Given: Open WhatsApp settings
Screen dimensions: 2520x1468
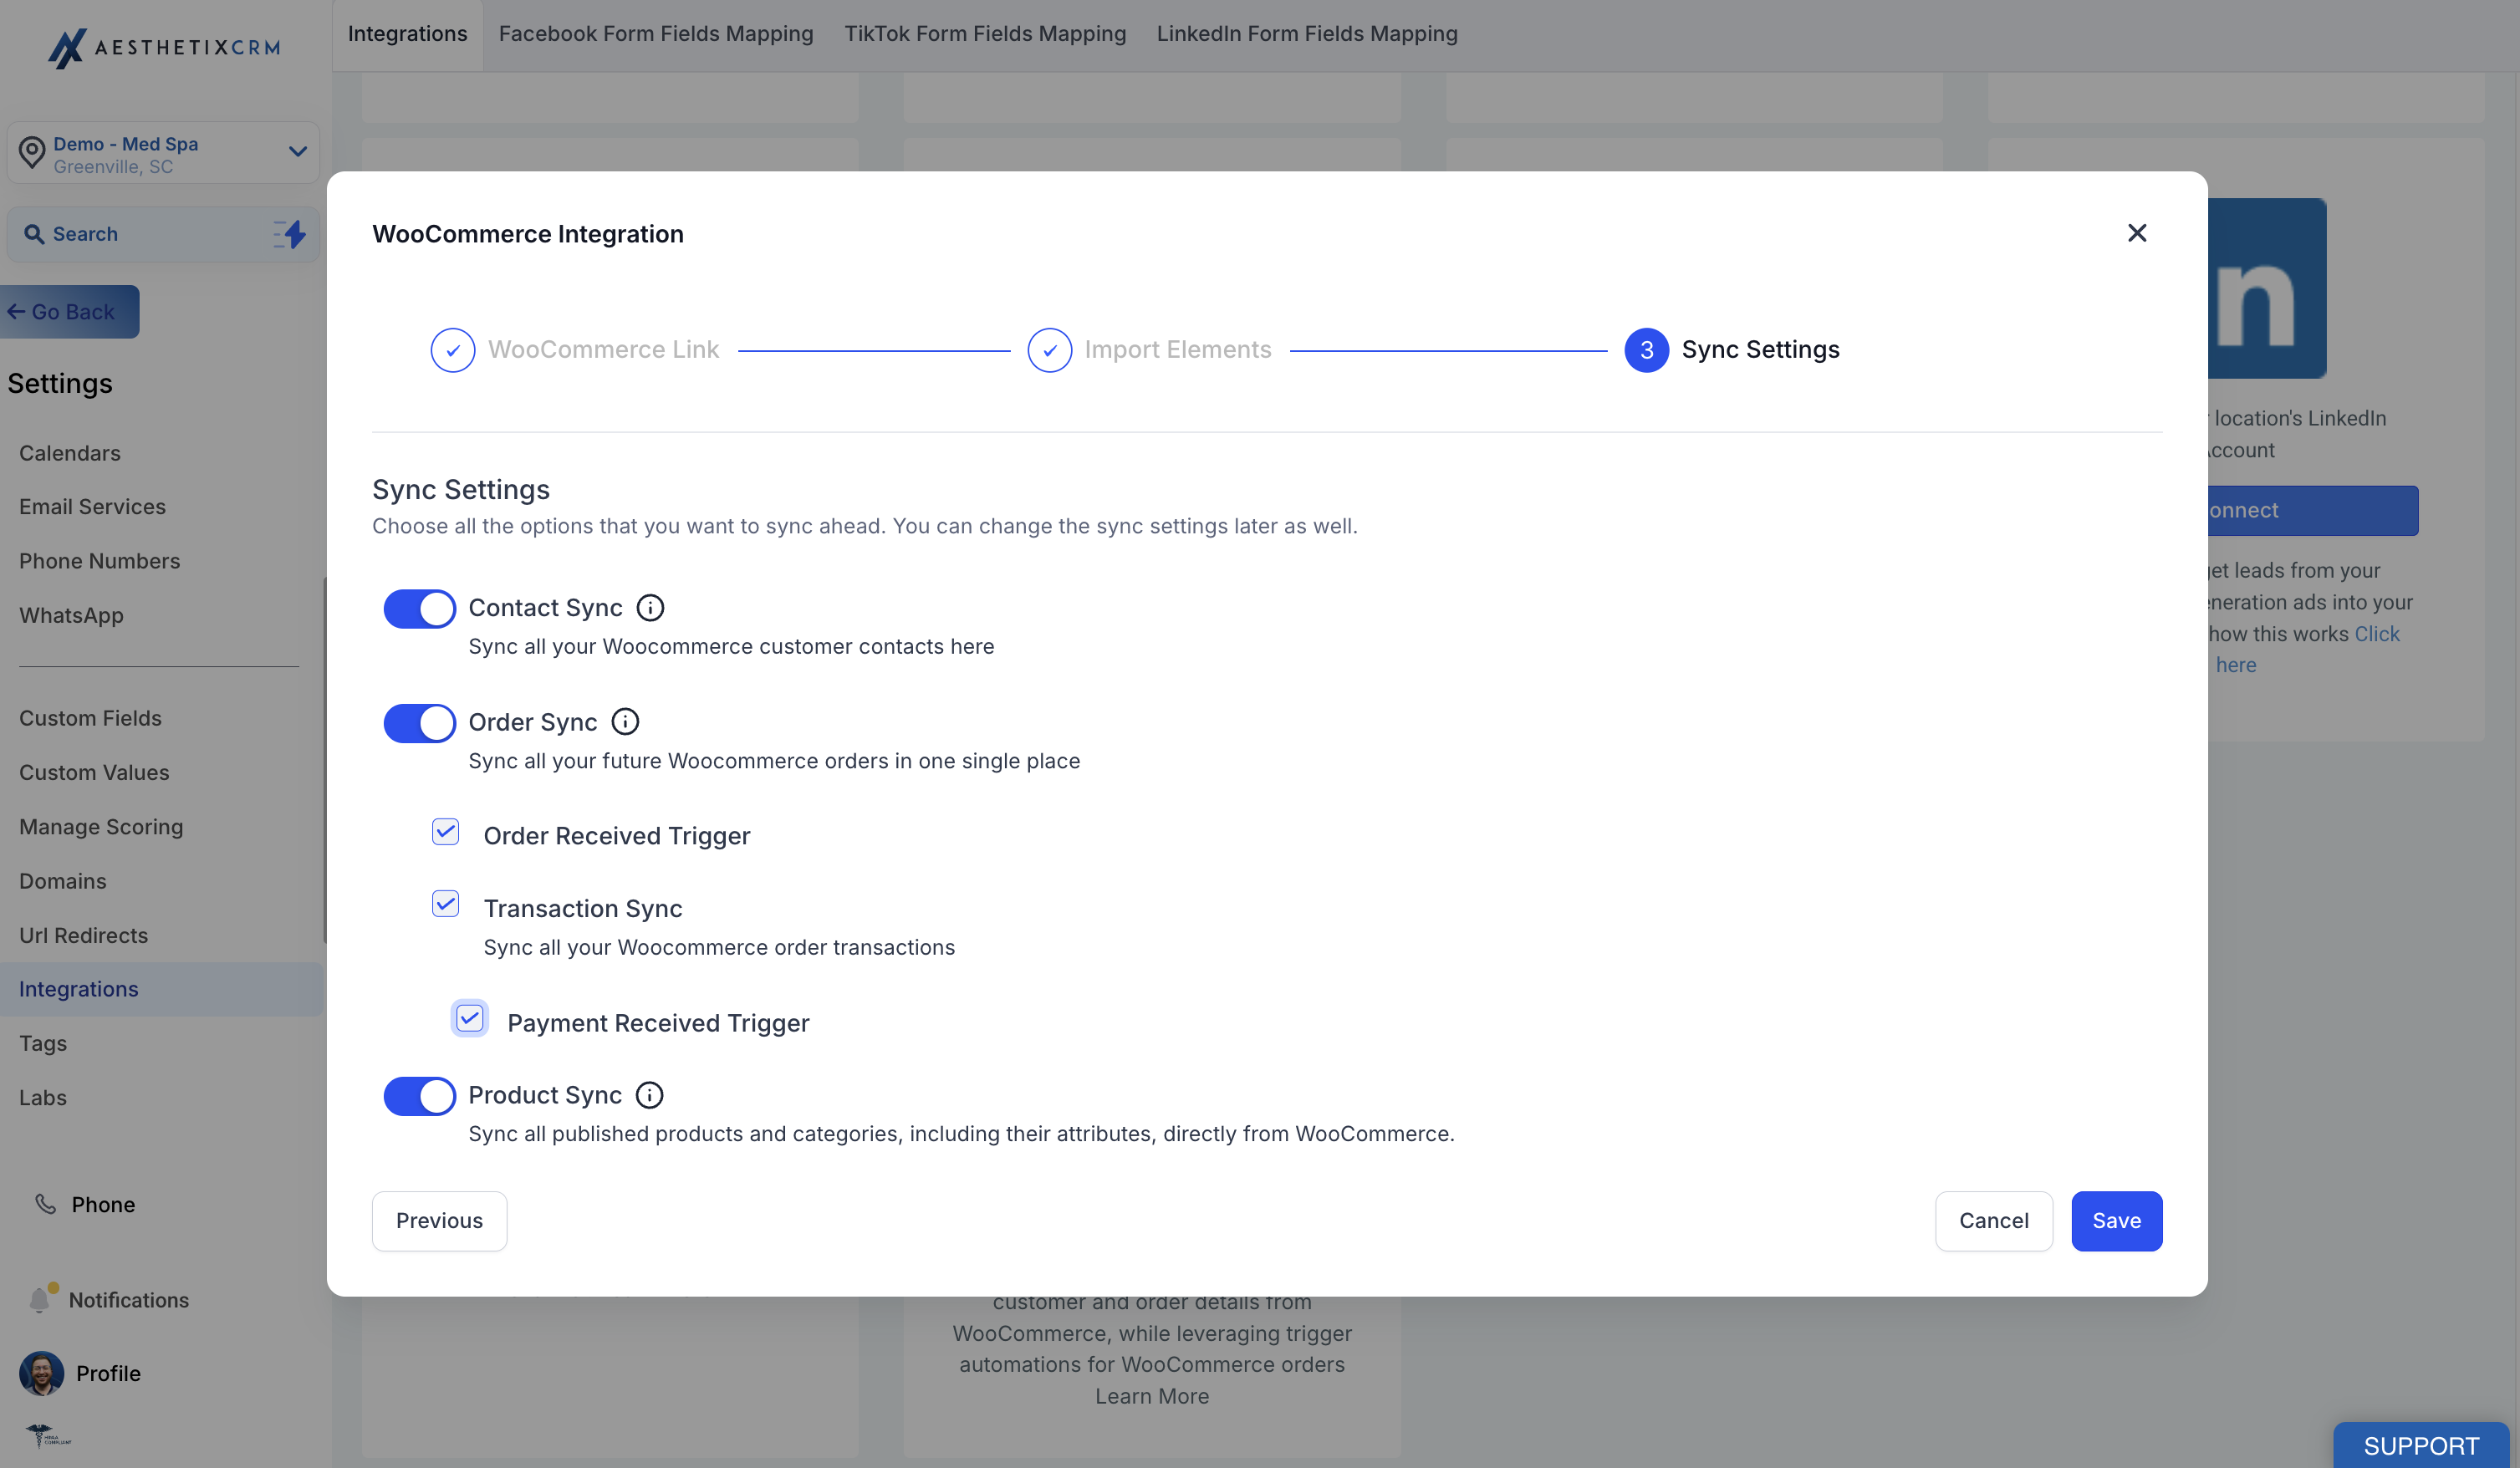Looking at the screenshot, I should coord(71,615).
